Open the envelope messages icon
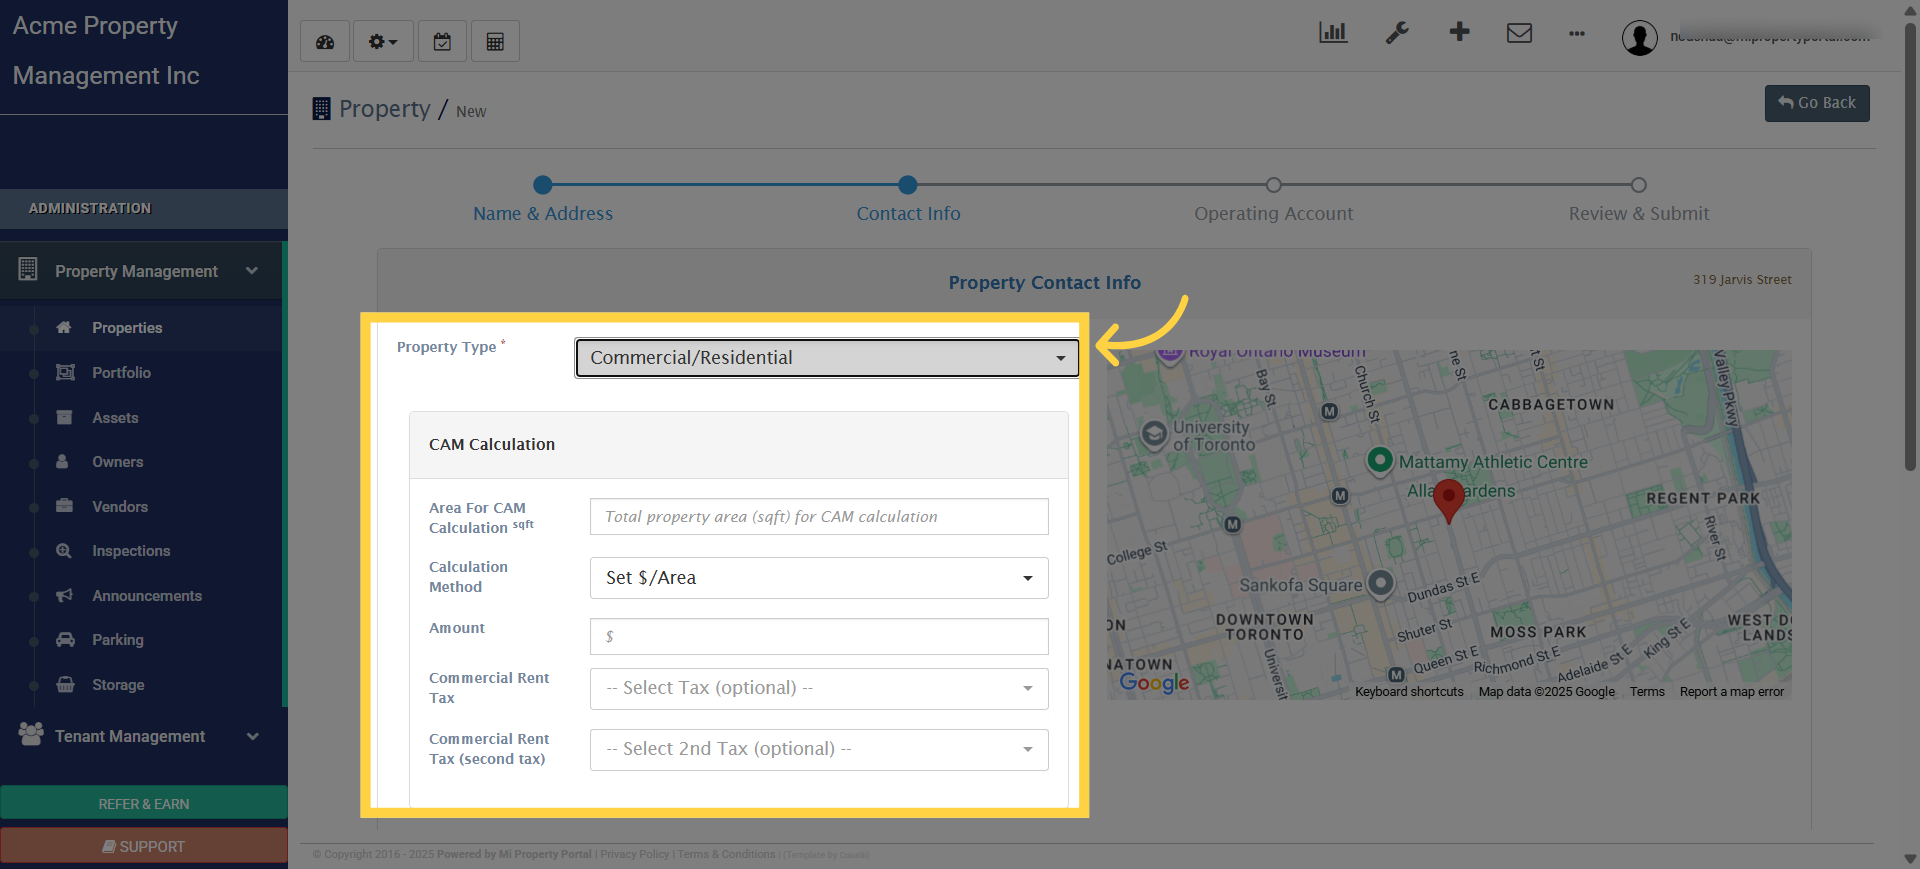The width and height of the screenshot is (1920, 869). coord(1519,33)
